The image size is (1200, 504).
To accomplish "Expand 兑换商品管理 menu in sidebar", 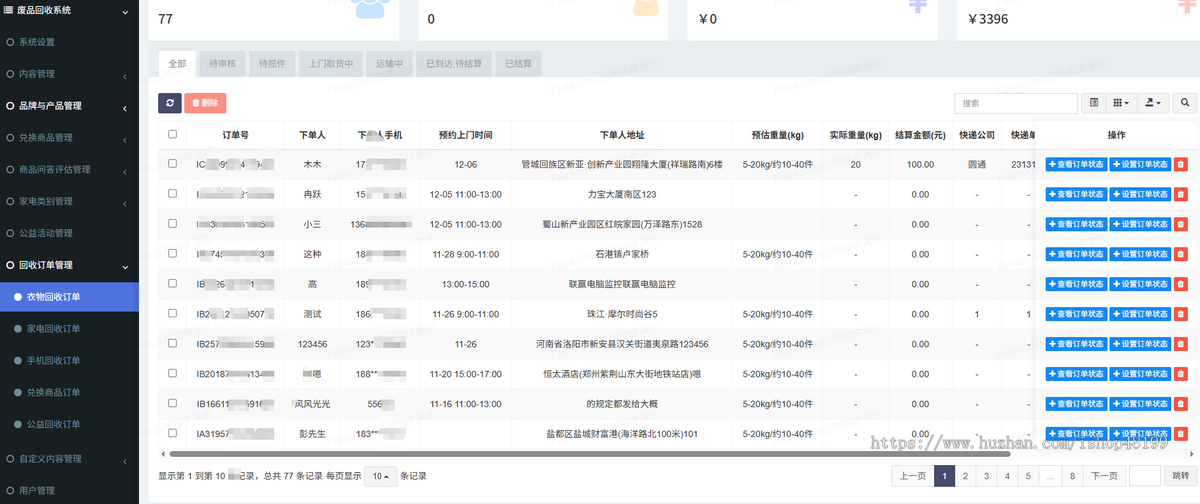I will coord(69,138).
